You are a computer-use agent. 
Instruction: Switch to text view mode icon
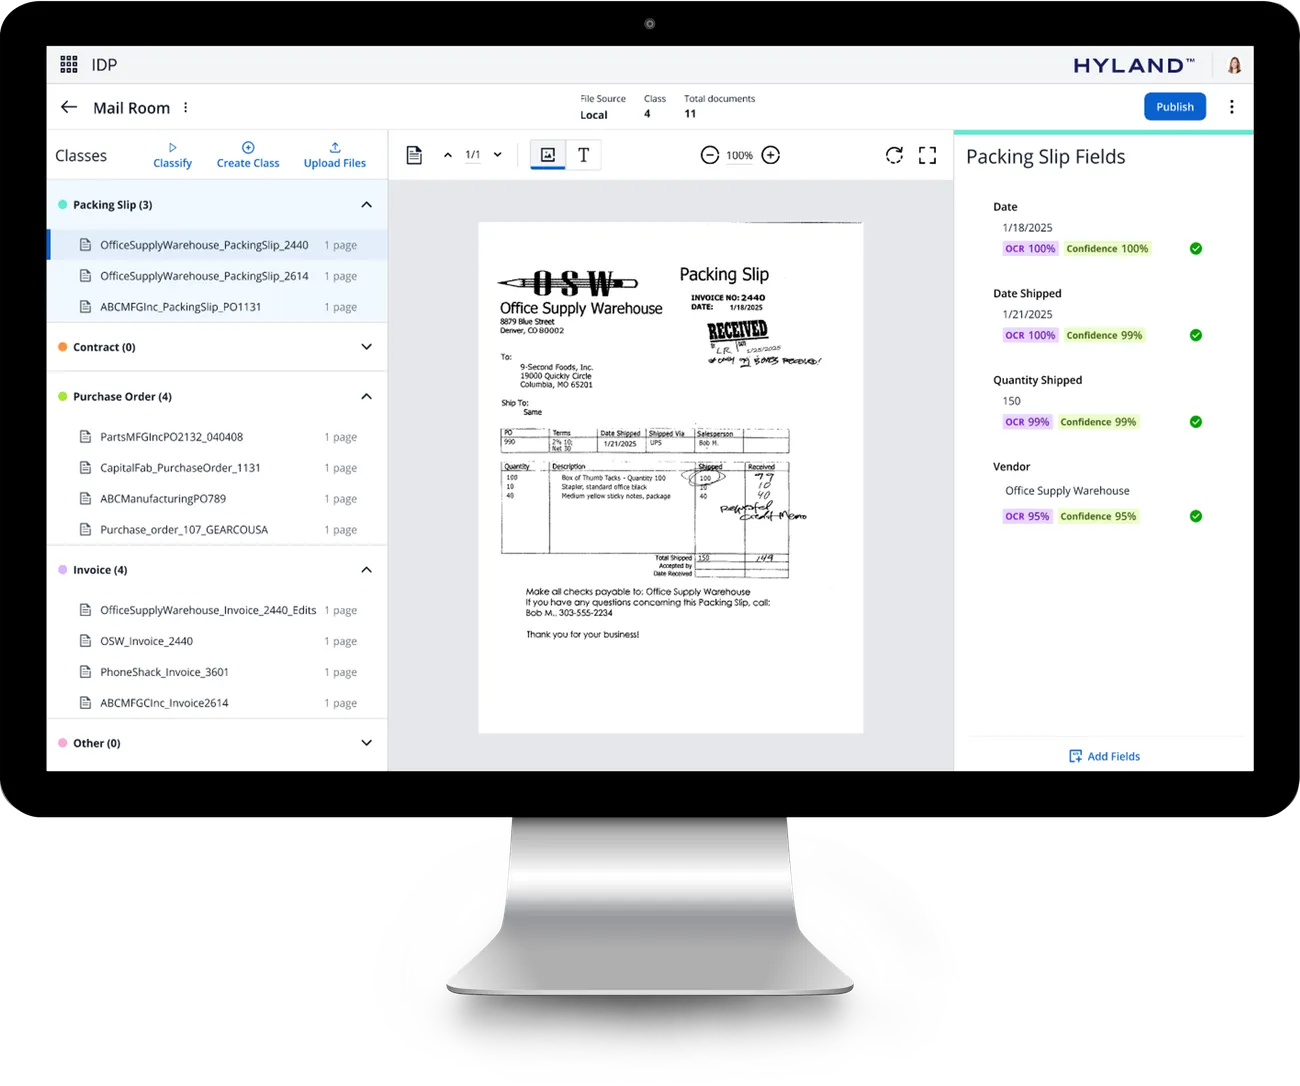(x=584, y=155)
